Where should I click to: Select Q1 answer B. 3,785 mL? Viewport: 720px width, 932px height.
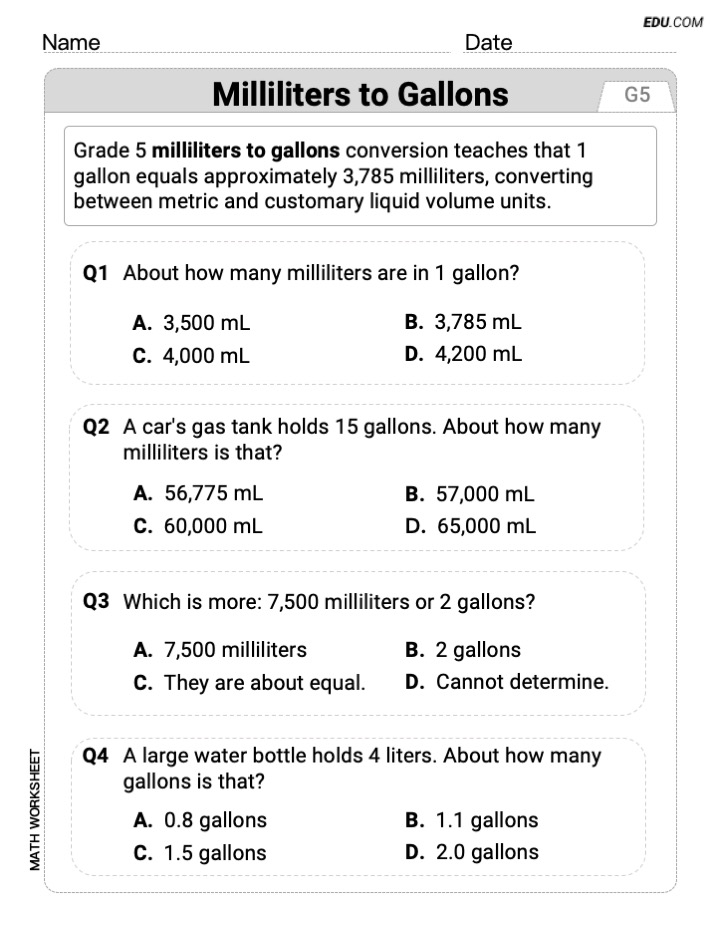tap(463, 322)
